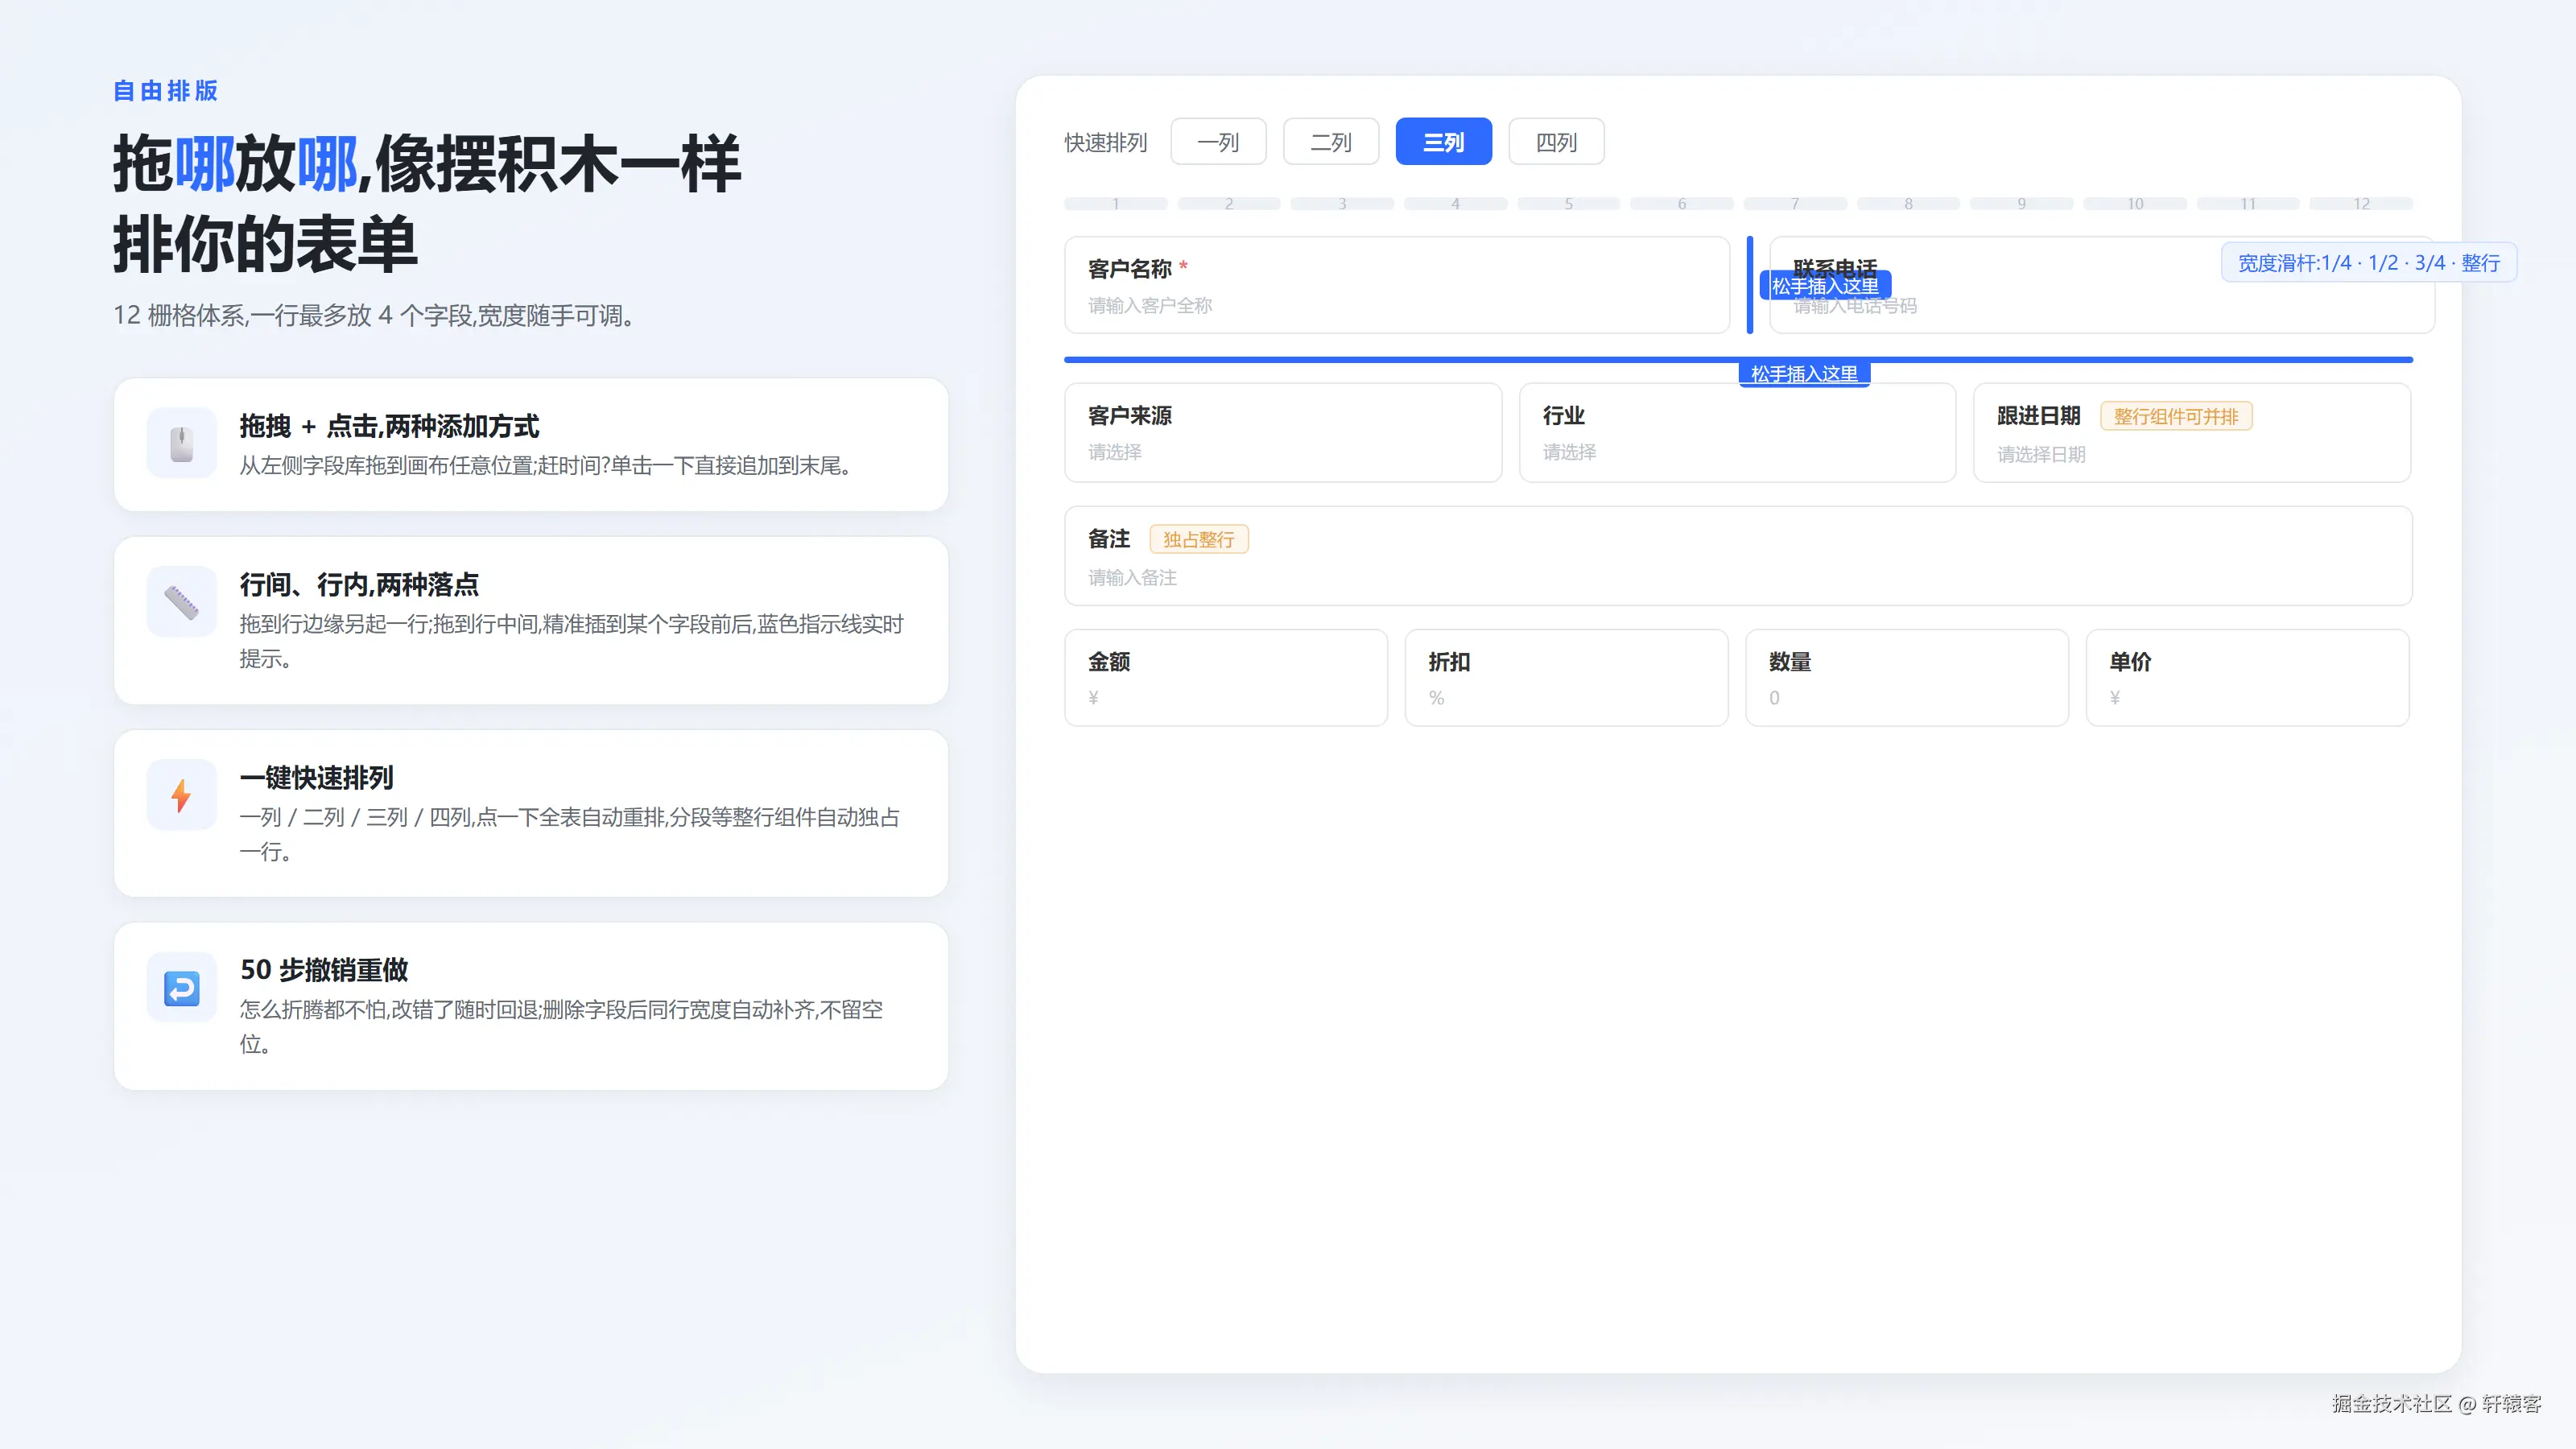The width and height of the screenshot is (2576, 1449).
Task: Click the 宽度滑杆 width slider tooltip
Action: point(2369,263)
